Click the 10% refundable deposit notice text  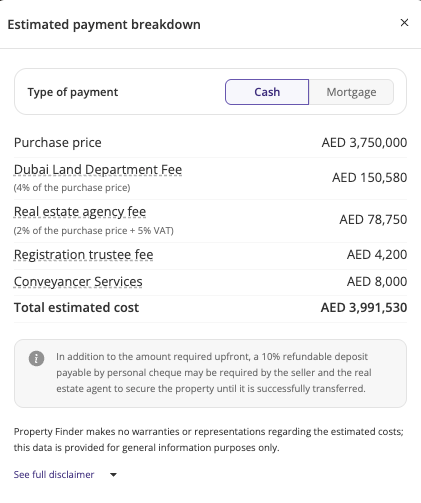213,373
